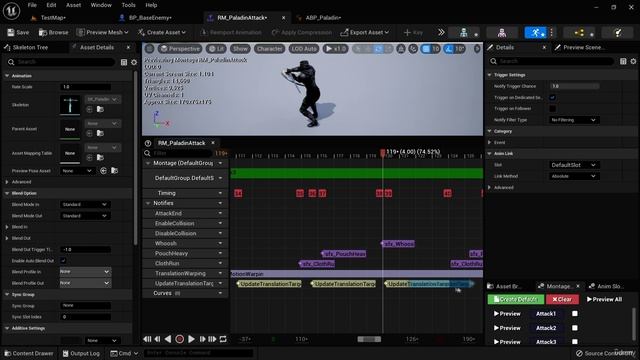
Task: Clear montage sections with Clear button
Action: tap(562, 299)
